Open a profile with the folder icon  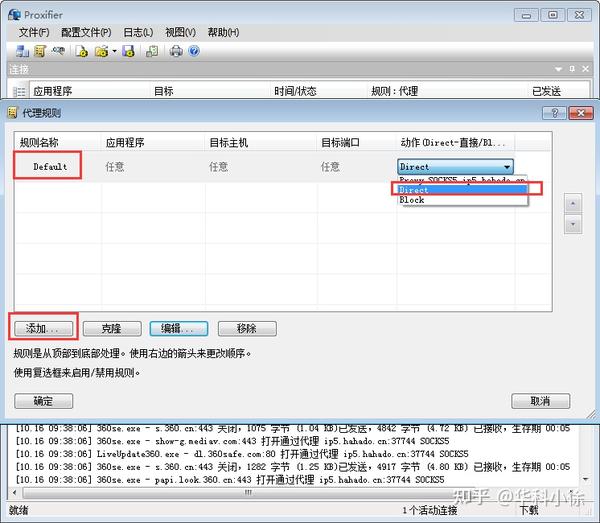101,51
